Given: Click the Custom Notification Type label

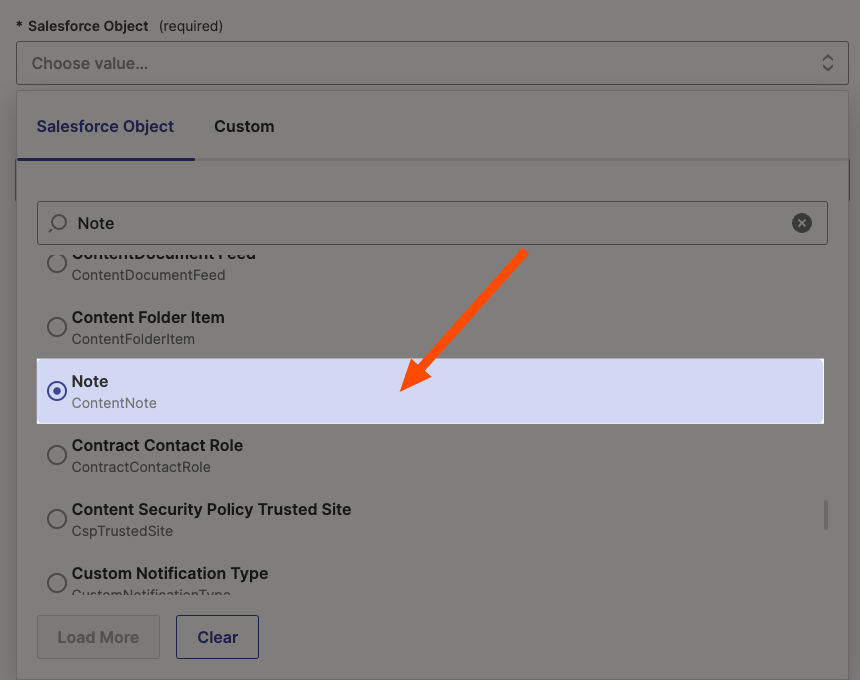Looking at the screenshot, I should click(170, 574).
